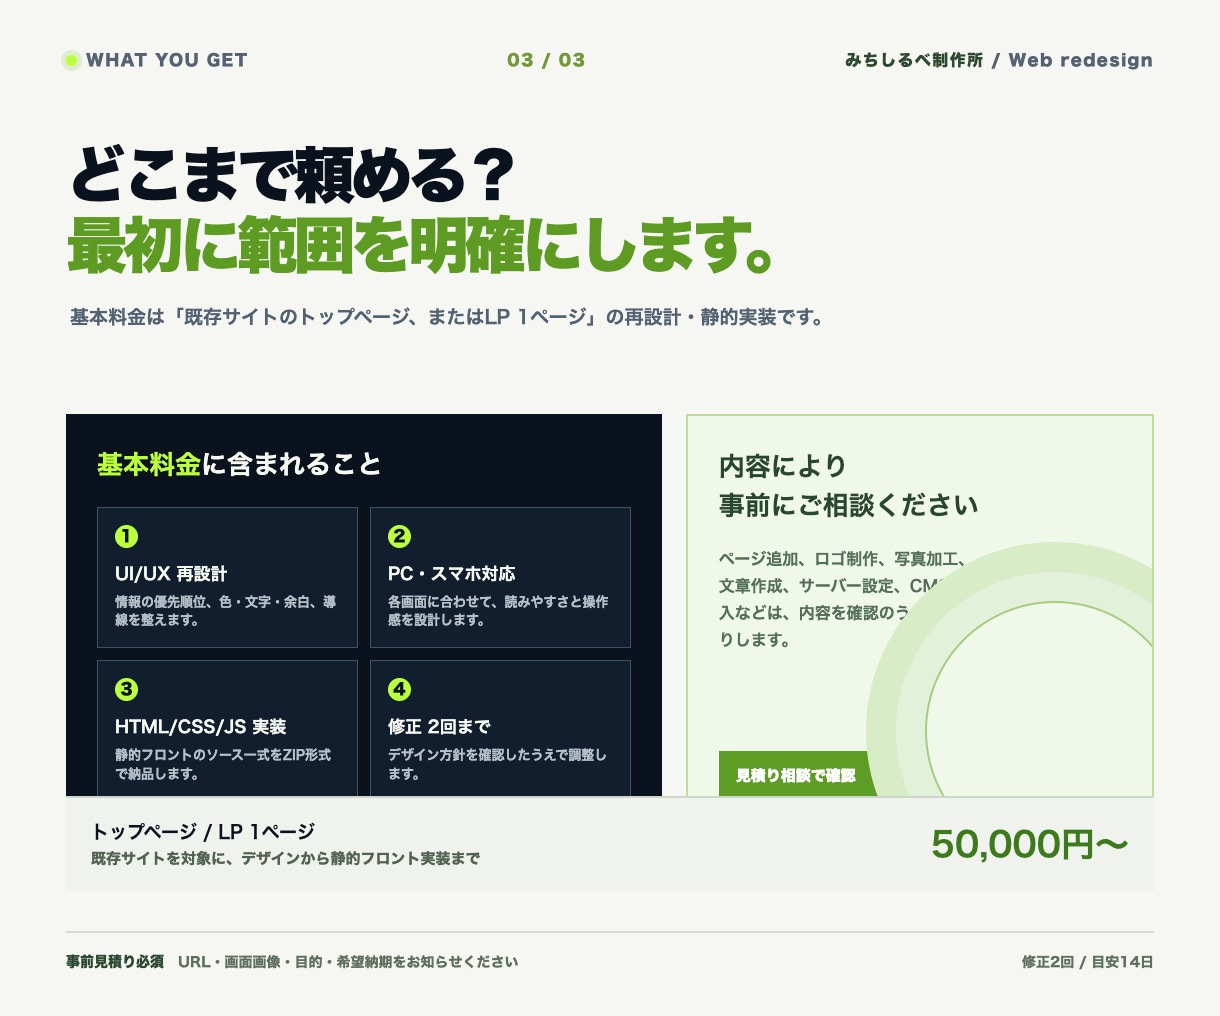Click the description 各画面に合わせて、読みやすさ
The width and height of the screenshot is (1220, 1016).
(x=498, y=611)
